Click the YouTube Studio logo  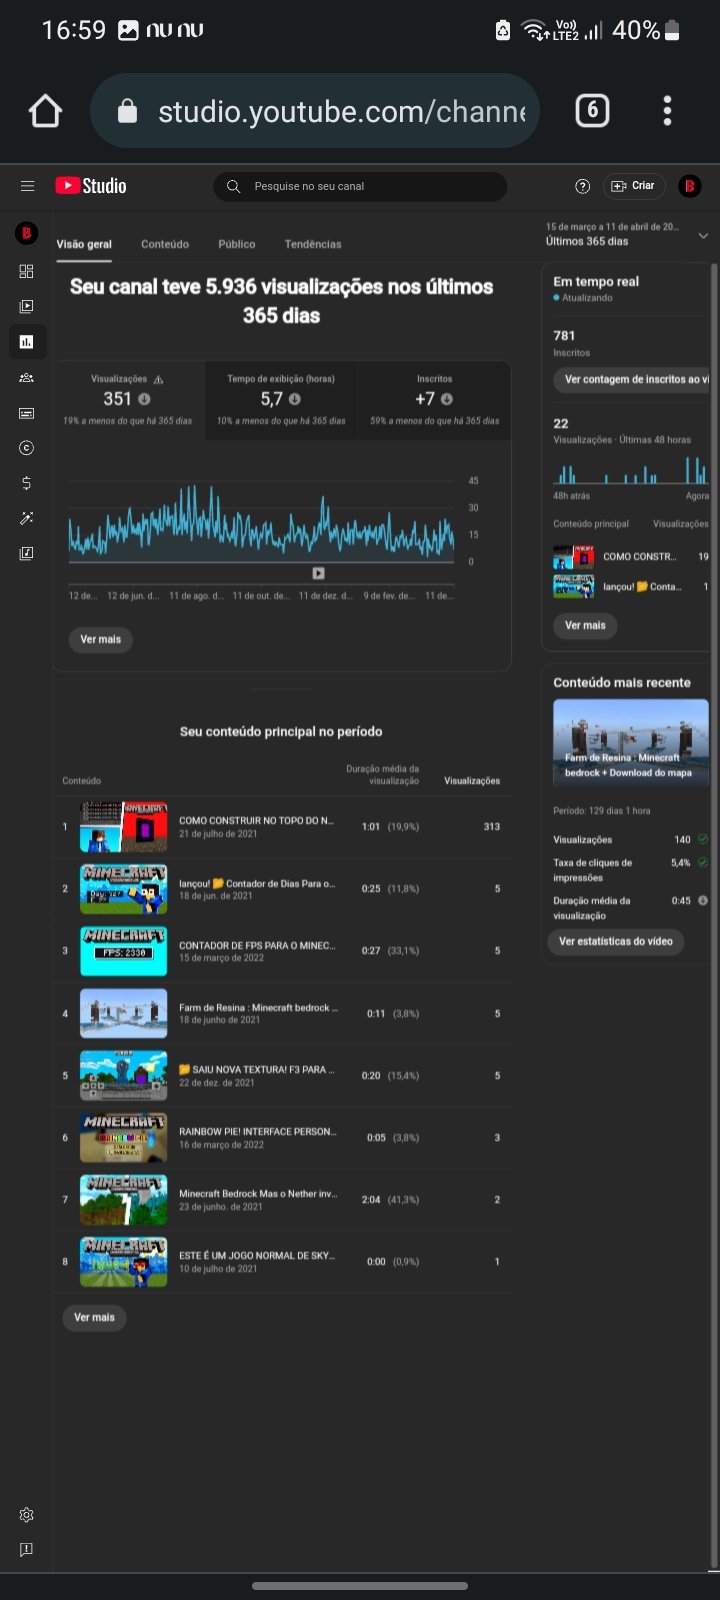[x=91, y=186]
